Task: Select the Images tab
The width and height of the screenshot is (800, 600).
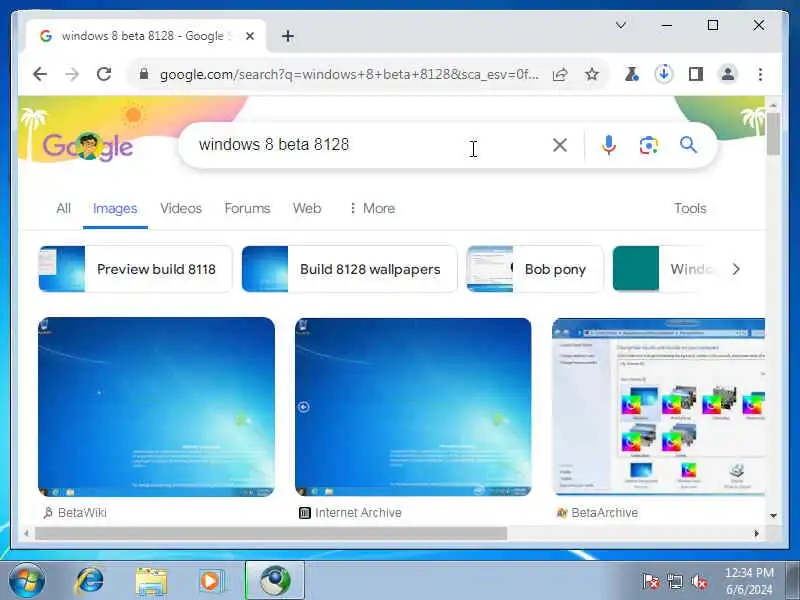Action: (x=115, y=208)
